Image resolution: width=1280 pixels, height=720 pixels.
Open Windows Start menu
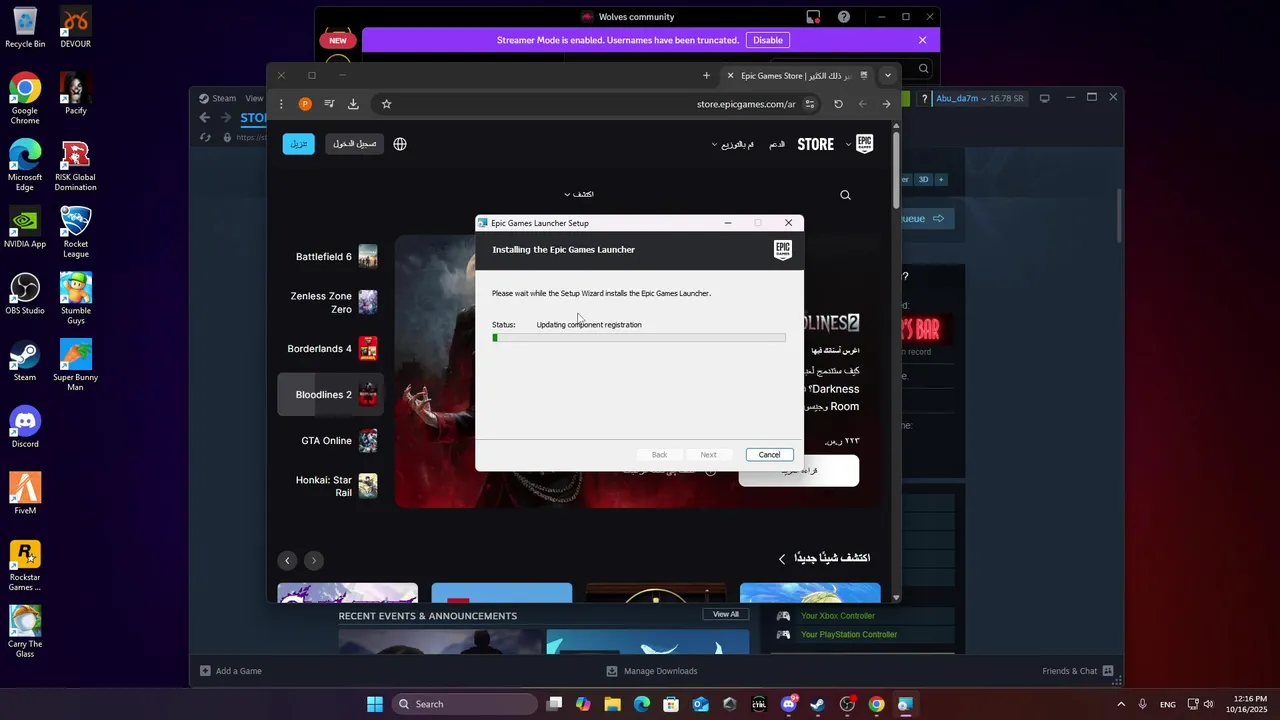pyautogui.click(x=375, y=704)
